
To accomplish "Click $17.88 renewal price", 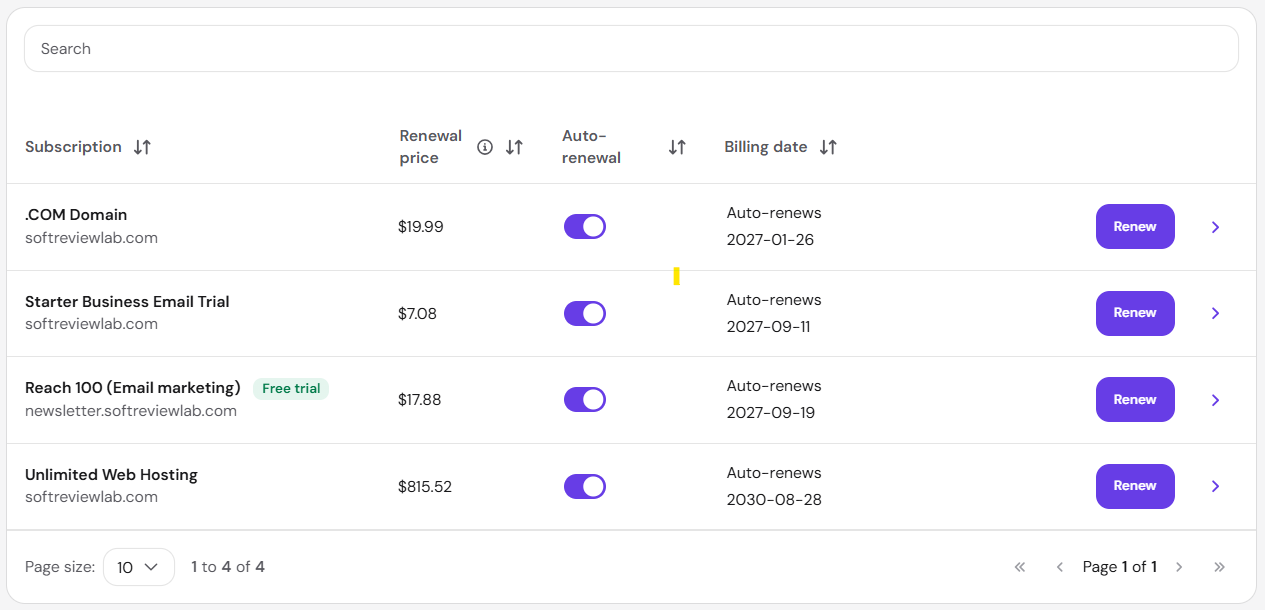I will pyautogui.click(x=420, y=400).
